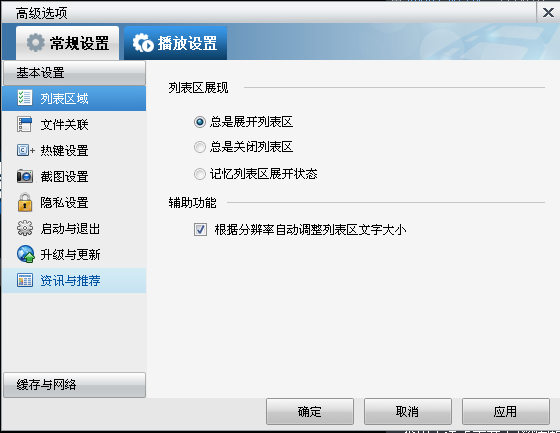The image size is (560, 433).
Task: Confirm with the 确定 button
Action: click(x=310, y=412)
